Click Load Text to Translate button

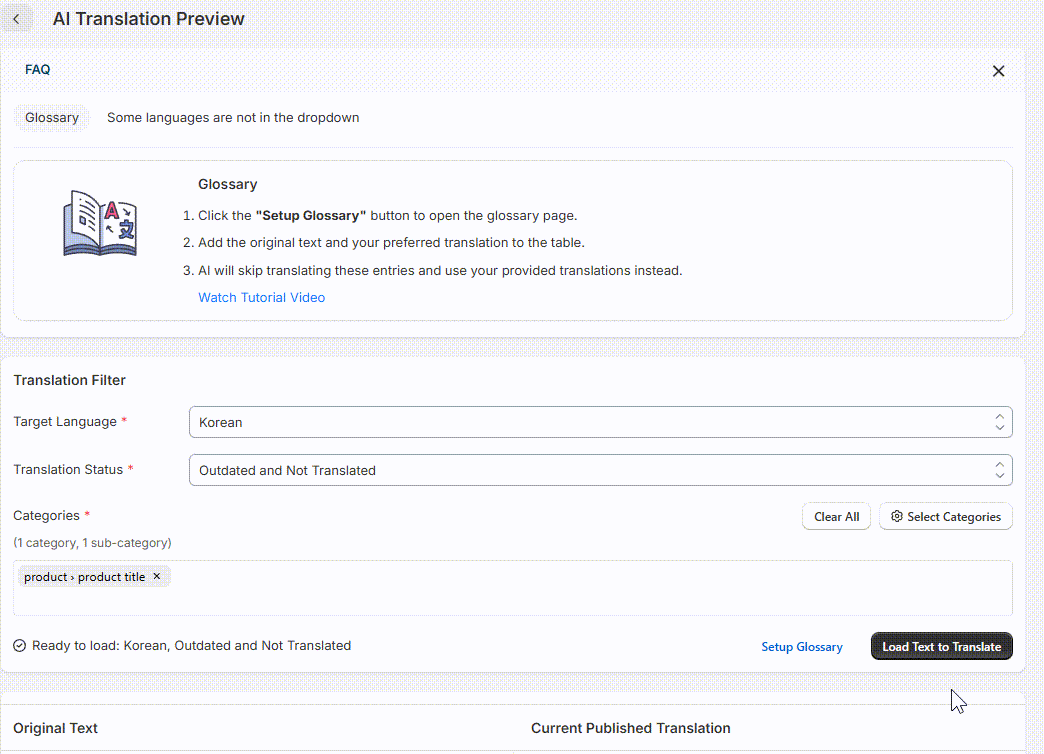(941, 647)
